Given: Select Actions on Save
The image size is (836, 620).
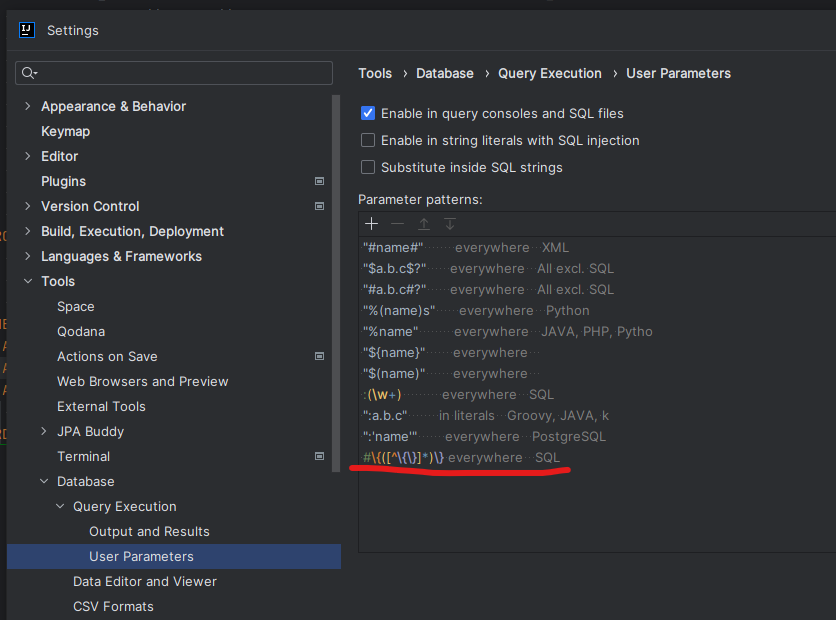Looking at the screenshot, I should [107, 356].
